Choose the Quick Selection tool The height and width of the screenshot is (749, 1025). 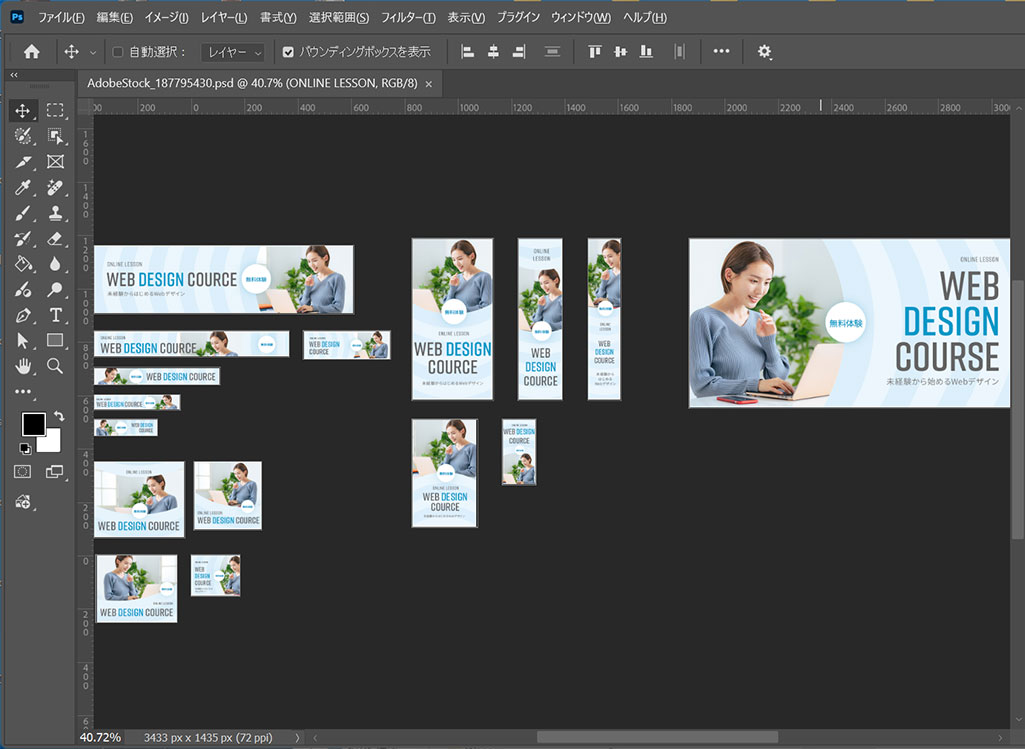[23, 136]
